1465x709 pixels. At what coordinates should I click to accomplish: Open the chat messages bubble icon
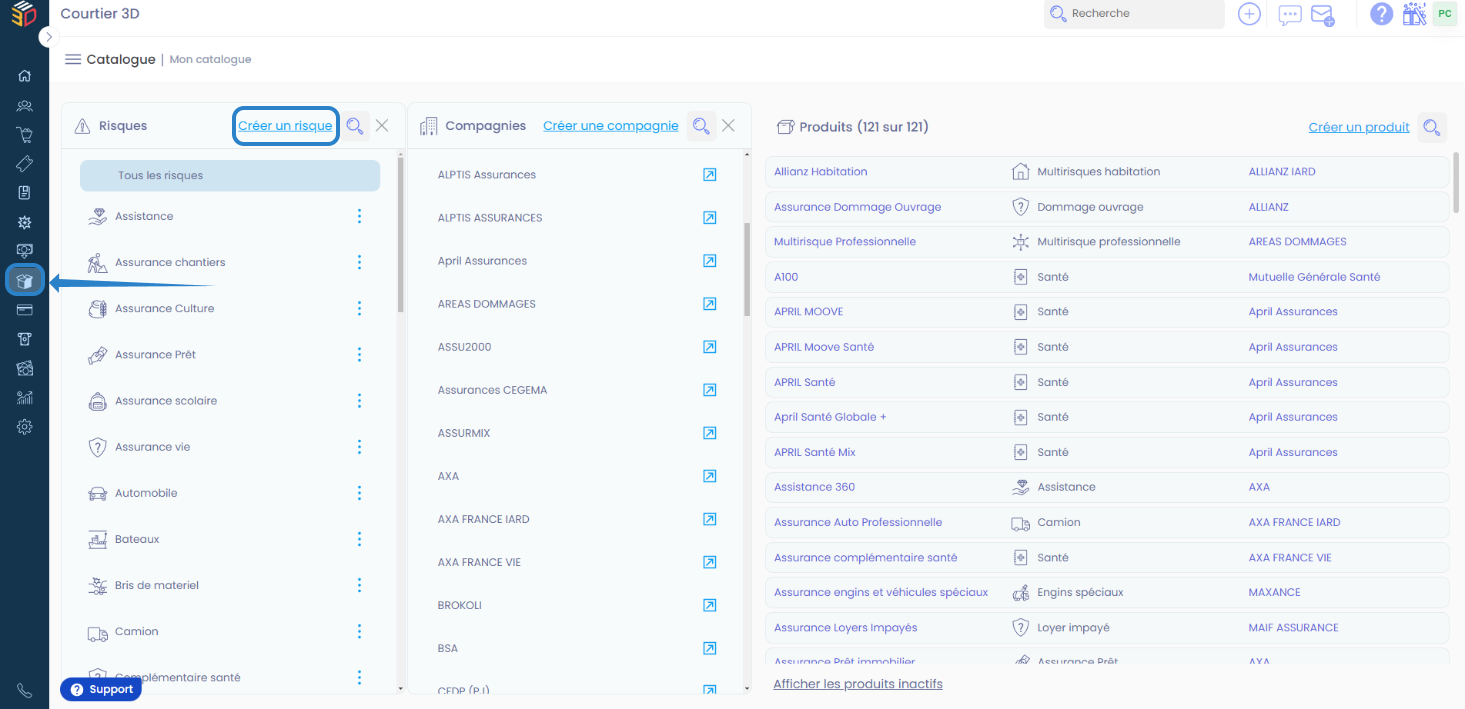pyautogui.click(x=1290, y=15)
